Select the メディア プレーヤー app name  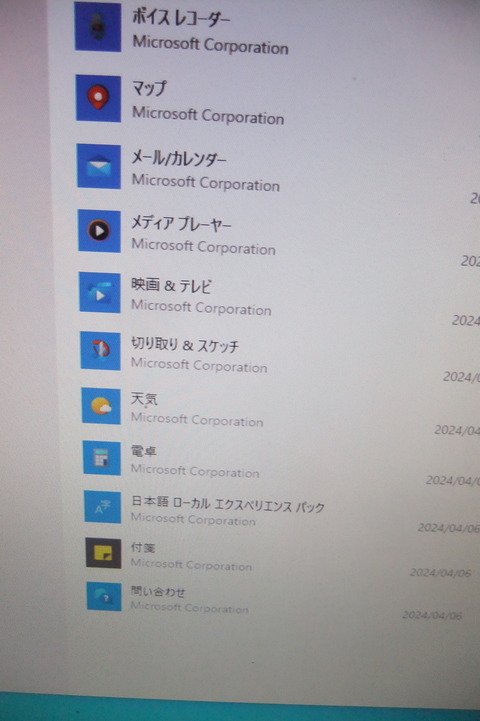point(181,223)
